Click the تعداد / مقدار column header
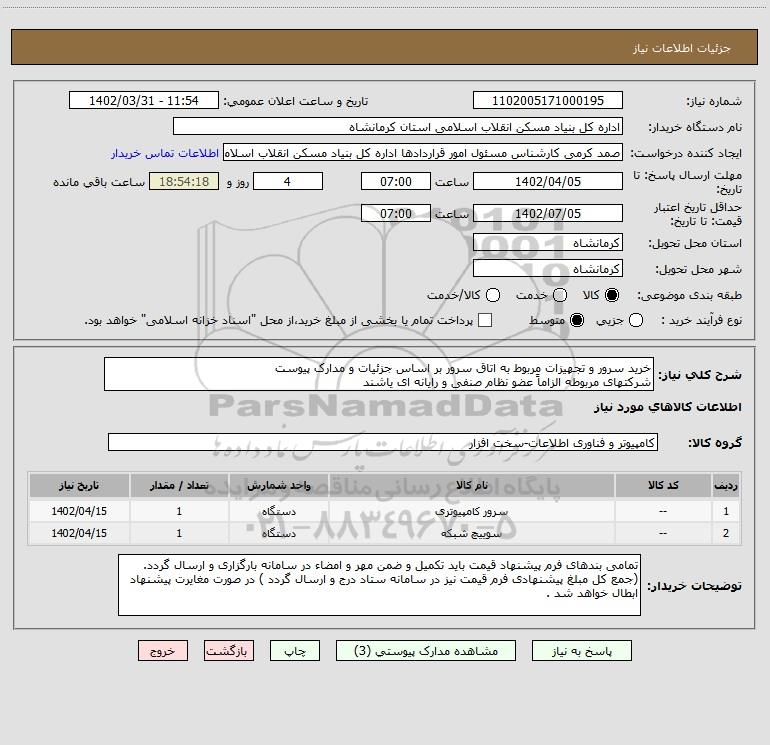The image size is (770, 745). coord(179,485)
